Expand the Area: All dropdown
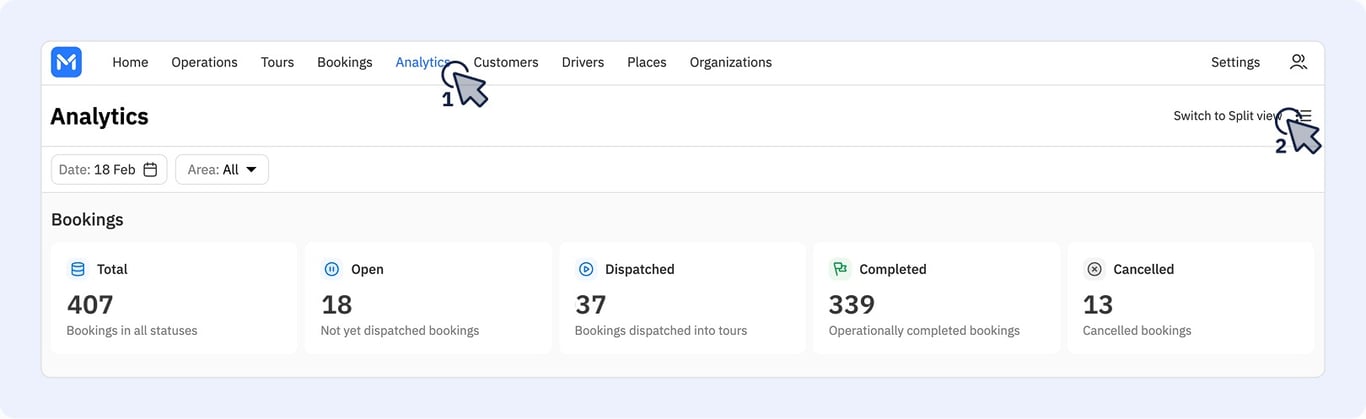Image resolution: width=1366 pixels, height=419 pixels. (222, 170)
